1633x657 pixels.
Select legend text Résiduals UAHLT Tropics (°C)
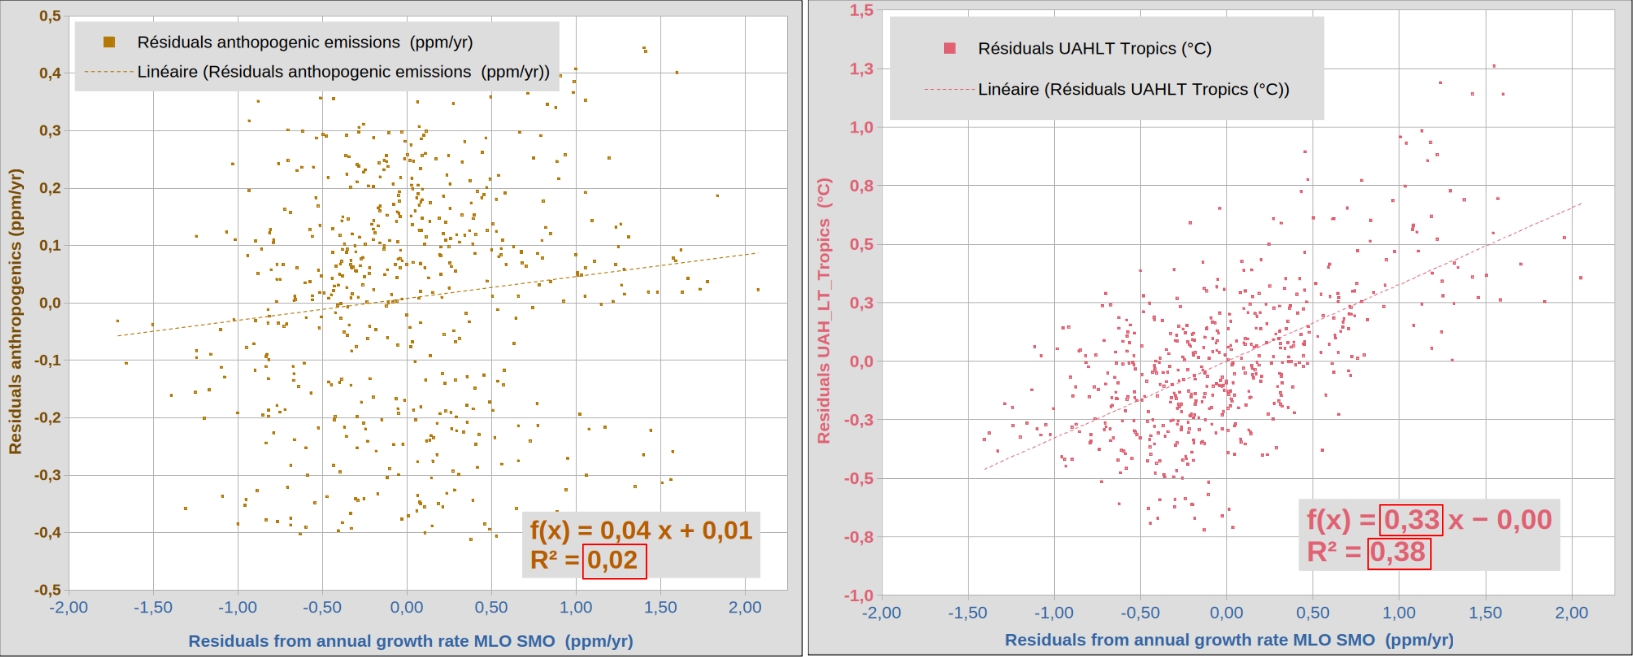tap(1094, 48)
